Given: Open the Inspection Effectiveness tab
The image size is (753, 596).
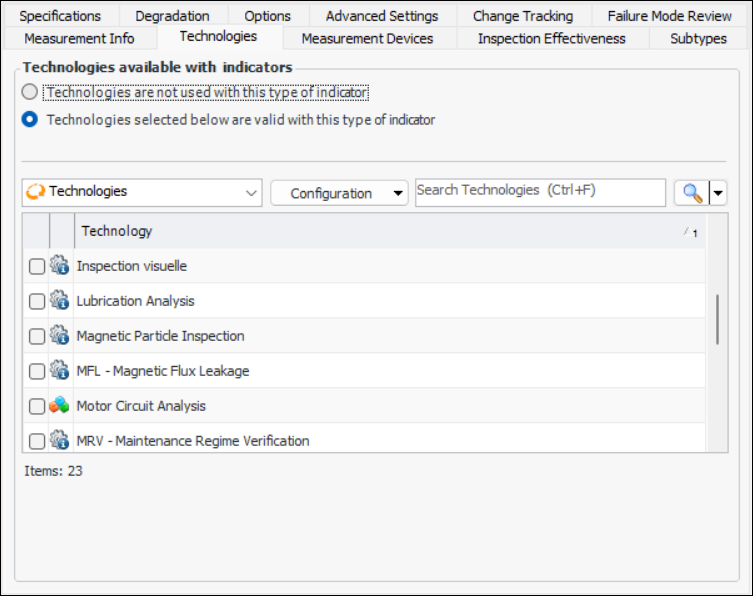Looking at the screenshot, I should (x=551, y=39).
